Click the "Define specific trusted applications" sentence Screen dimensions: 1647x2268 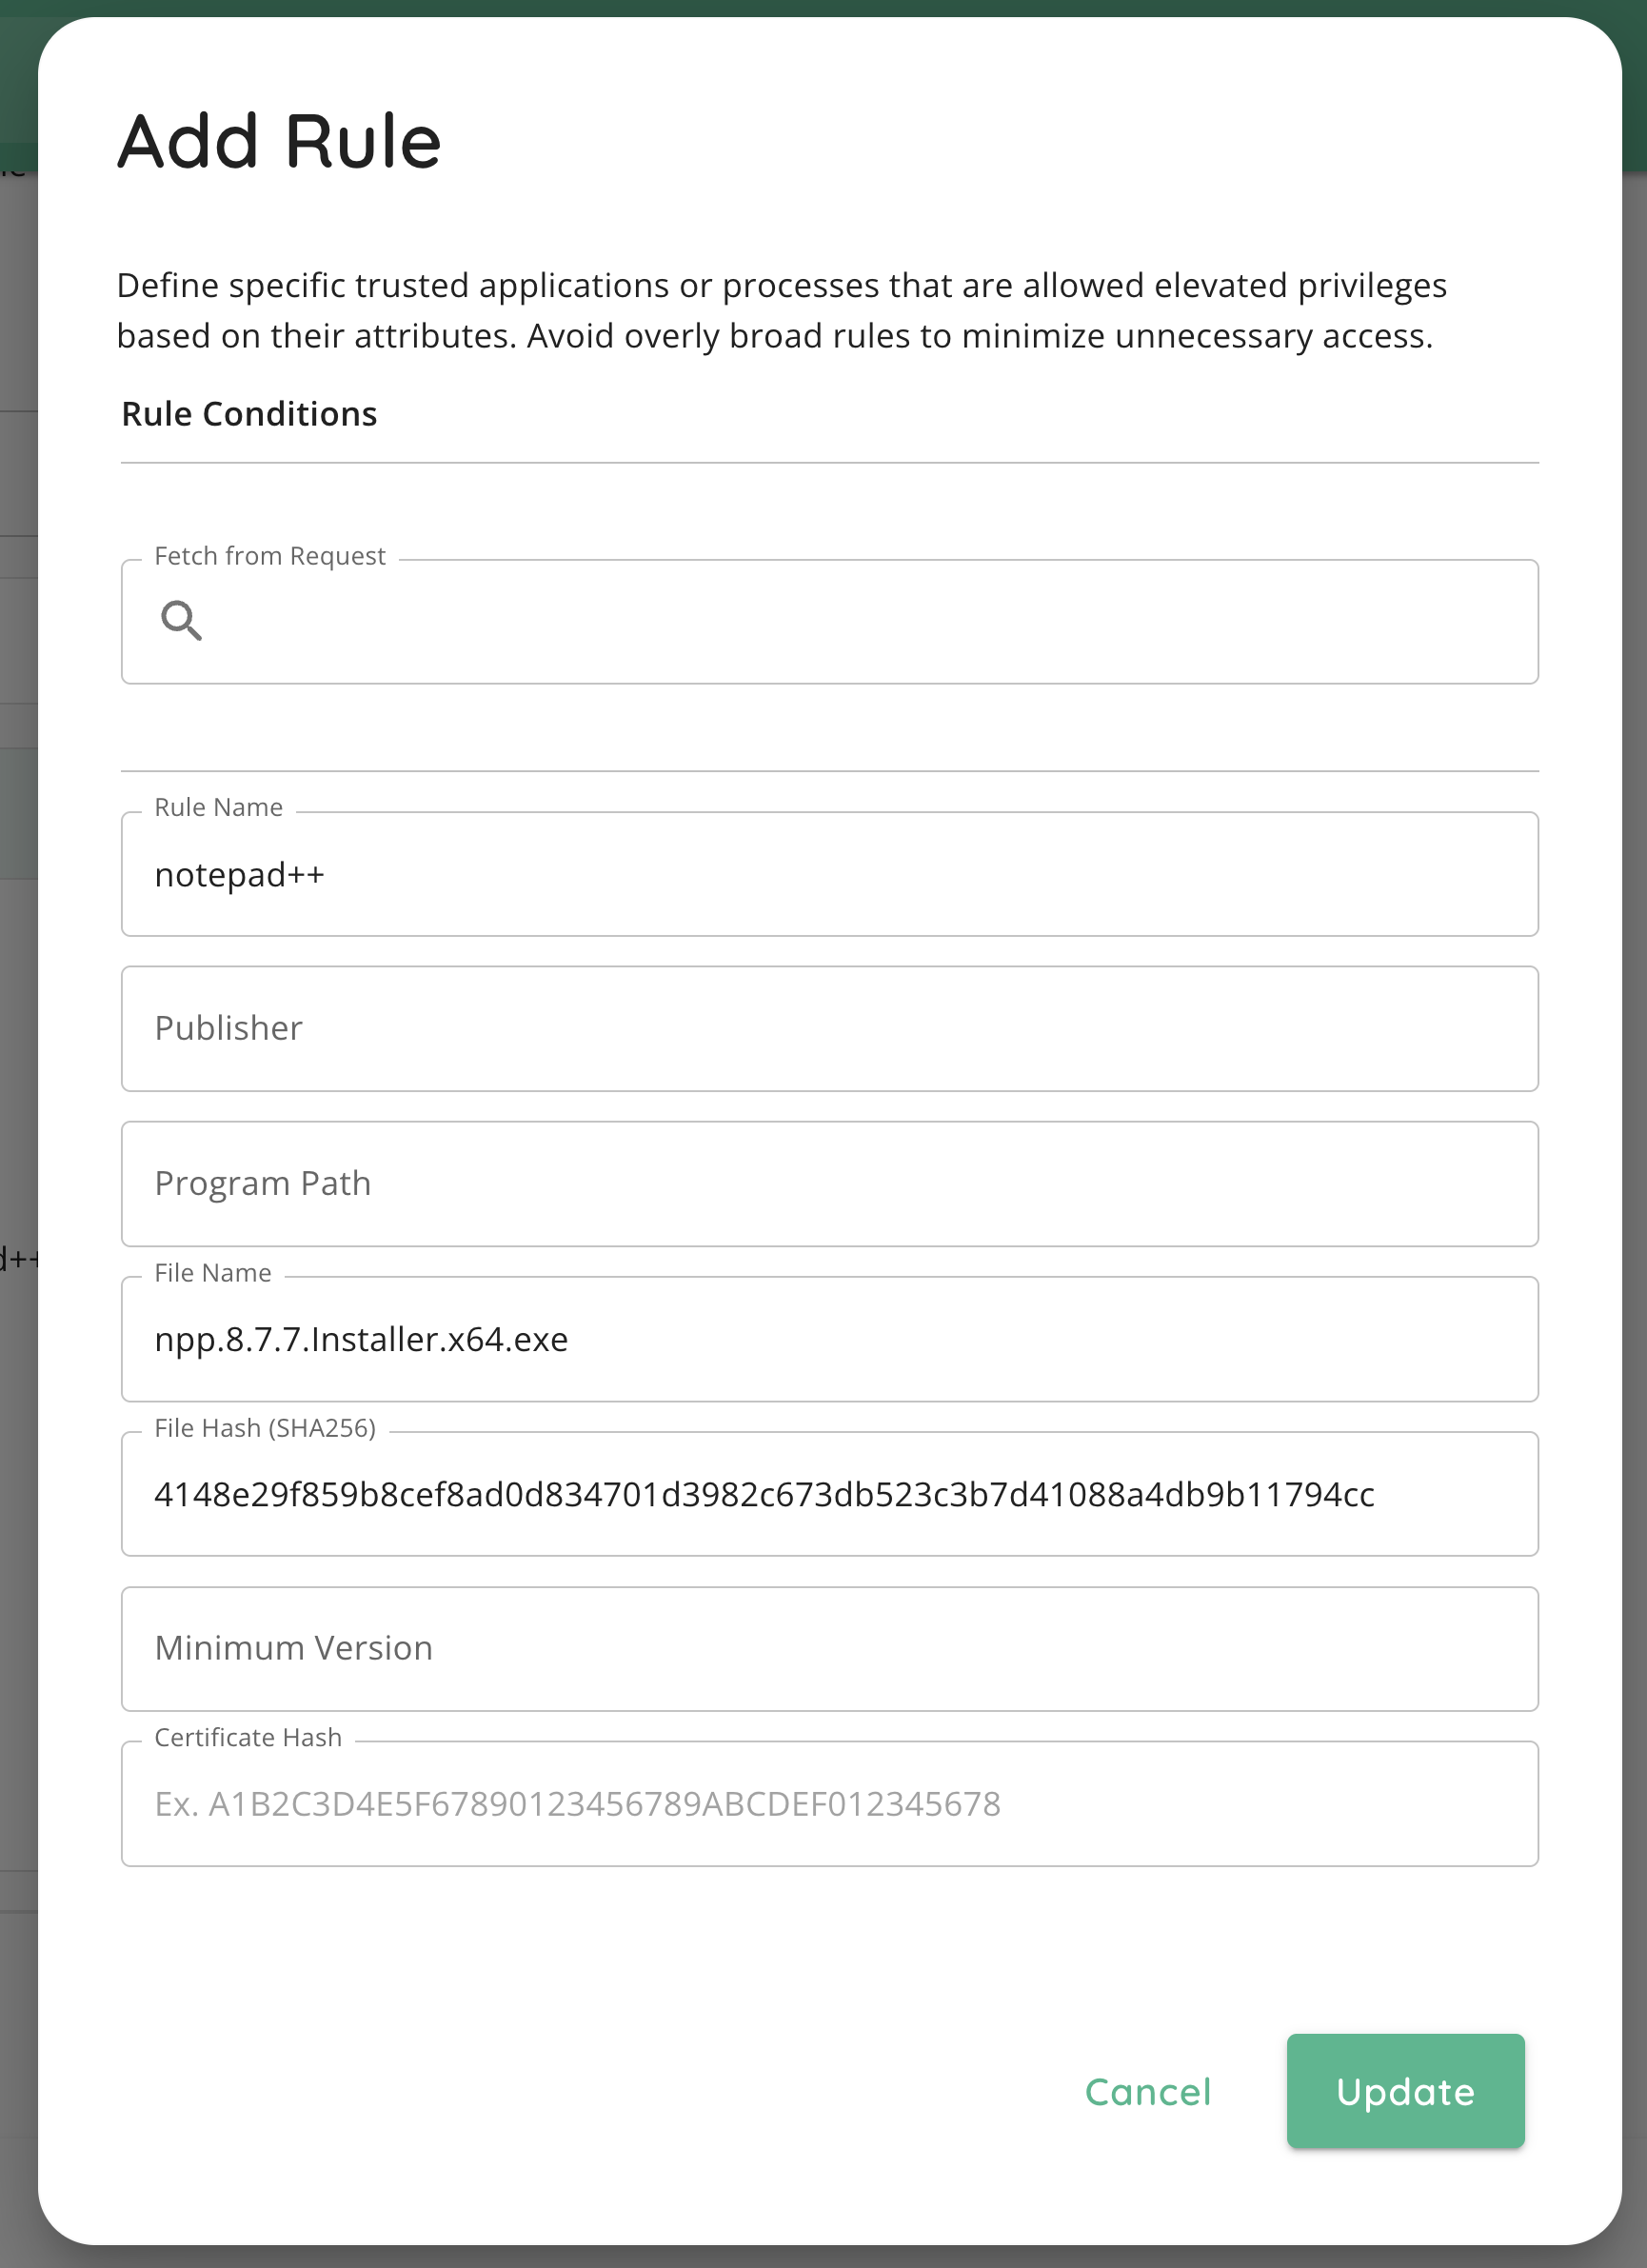coord(780,286)
